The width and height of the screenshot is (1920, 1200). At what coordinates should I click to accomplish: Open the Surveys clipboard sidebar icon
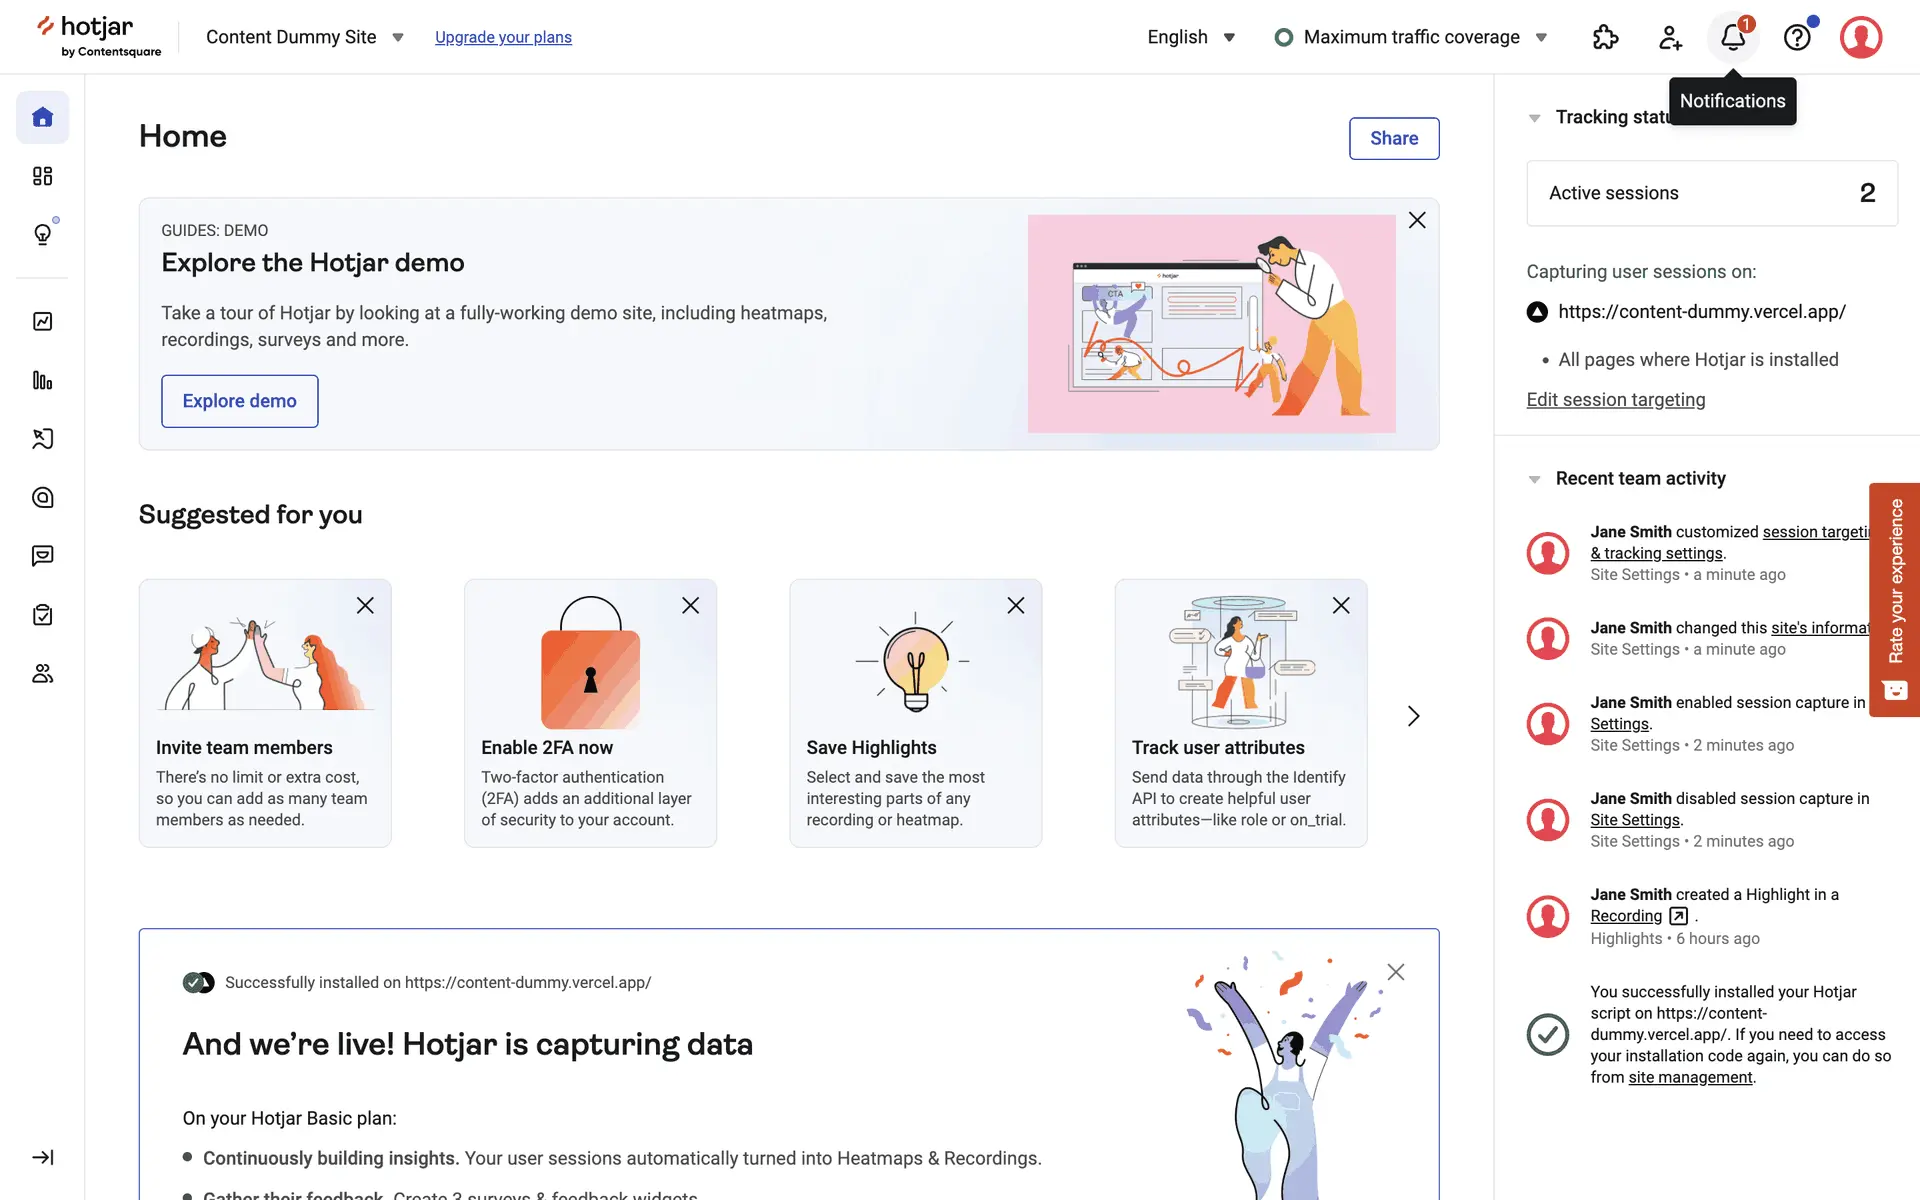(42, 615)
